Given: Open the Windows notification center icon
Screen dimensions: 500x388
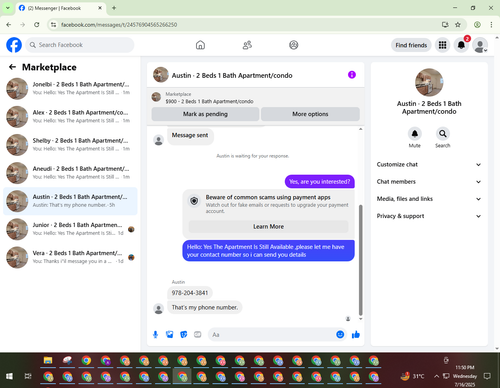Looking at the screenshot, I should tap(487, 376).
